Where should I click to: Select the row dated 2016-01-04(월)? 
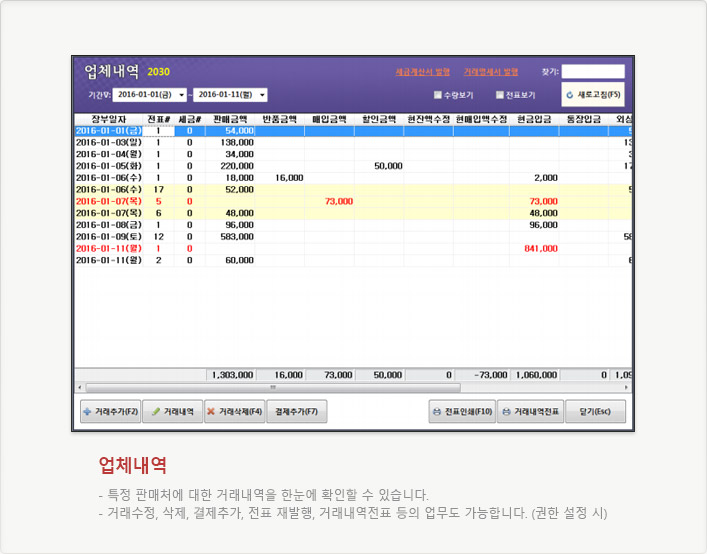pyautogui.click(x=353, y=154)
